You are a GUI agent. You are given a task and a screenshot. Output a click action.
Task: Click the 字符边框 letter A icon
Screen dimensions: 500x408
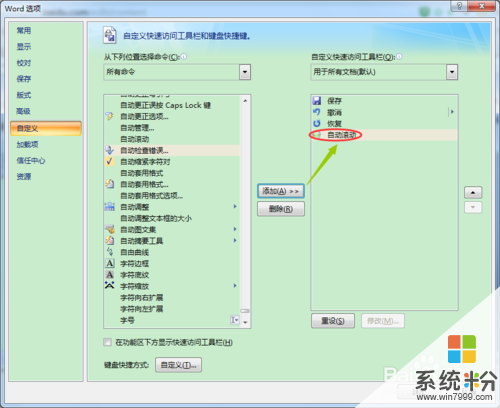[110, 263]
